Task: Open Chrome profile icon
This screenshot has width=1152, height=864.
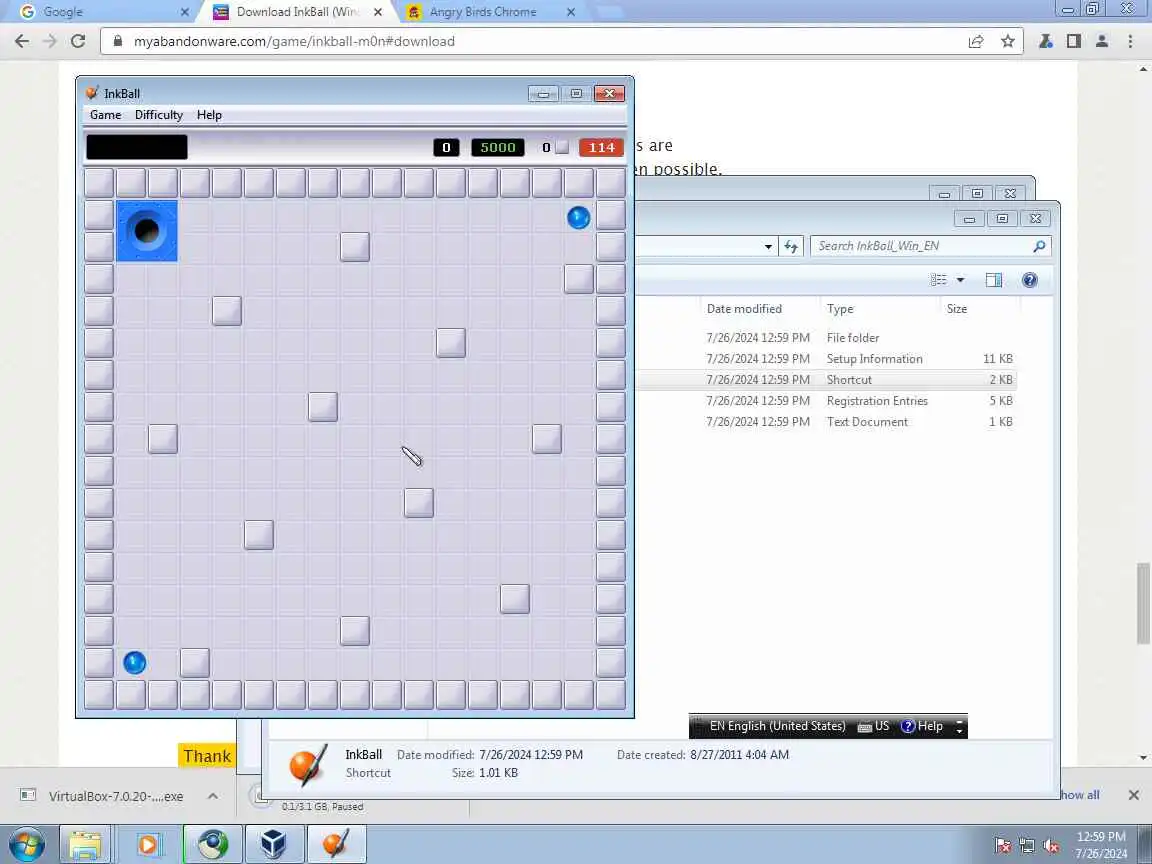Action: pos(1101,41)
